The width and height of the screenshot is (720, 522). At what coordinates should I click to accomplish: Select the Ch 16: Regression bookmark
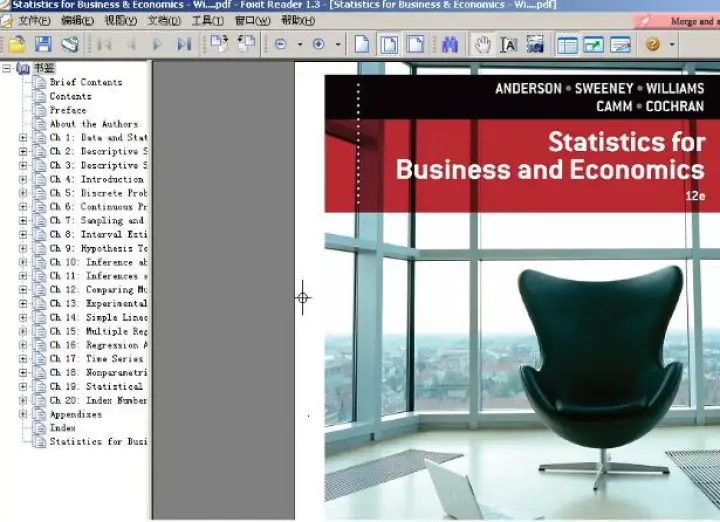(98, 345)
